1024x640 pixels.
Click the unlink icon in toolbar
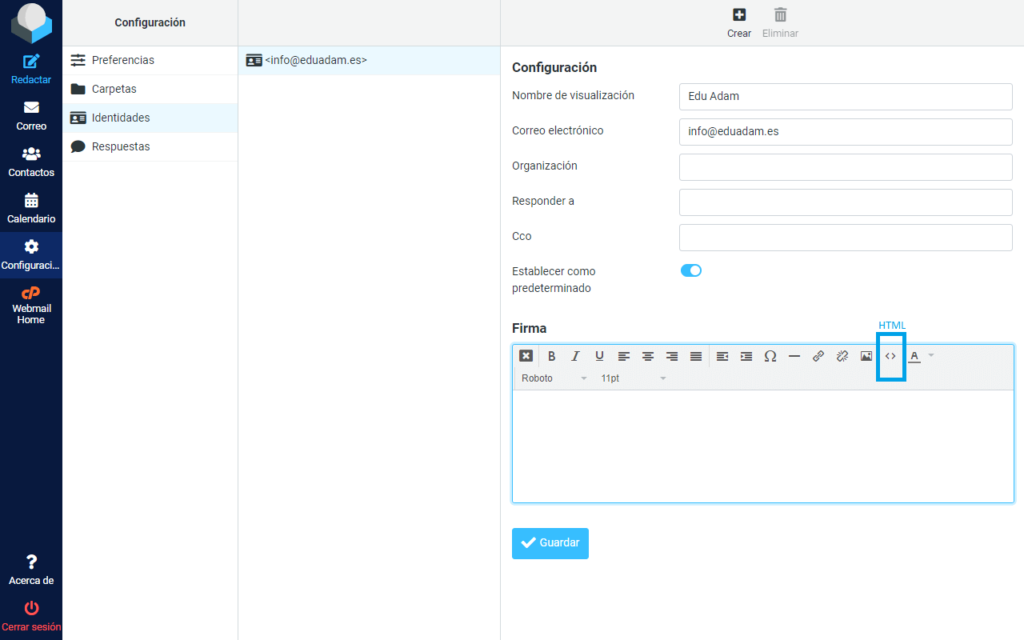842,356
